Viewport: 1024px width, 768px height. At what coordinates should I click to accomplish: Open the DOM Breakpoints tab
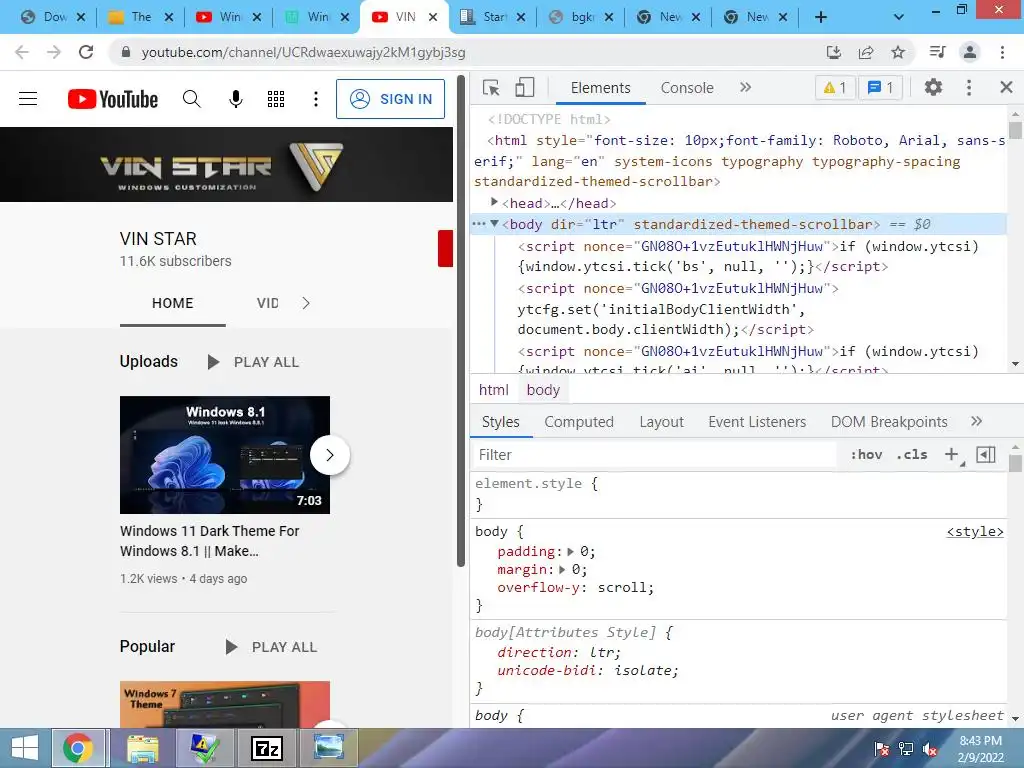click(889, 422)
